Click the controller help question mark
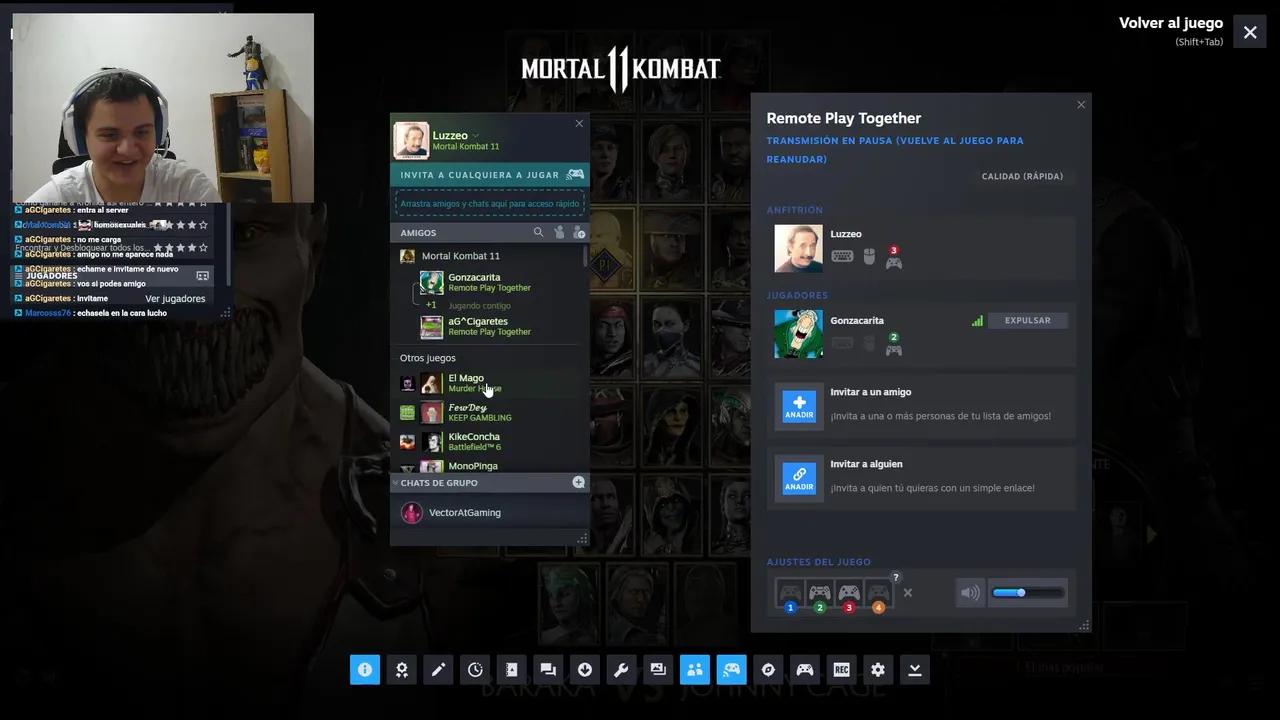Viewport: 1280px width, 720px height. [x=896, y=577]
